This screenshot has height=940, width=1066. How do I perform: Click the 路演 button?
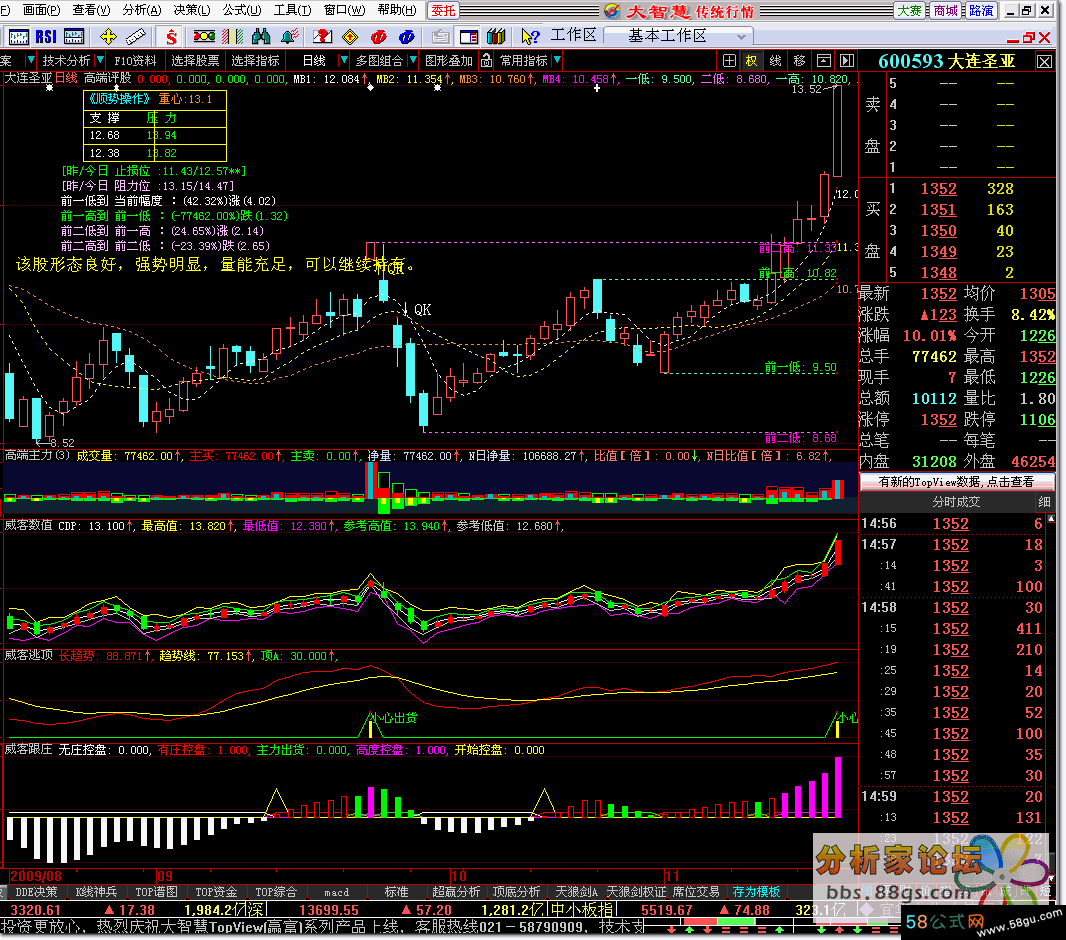[981, 11]
